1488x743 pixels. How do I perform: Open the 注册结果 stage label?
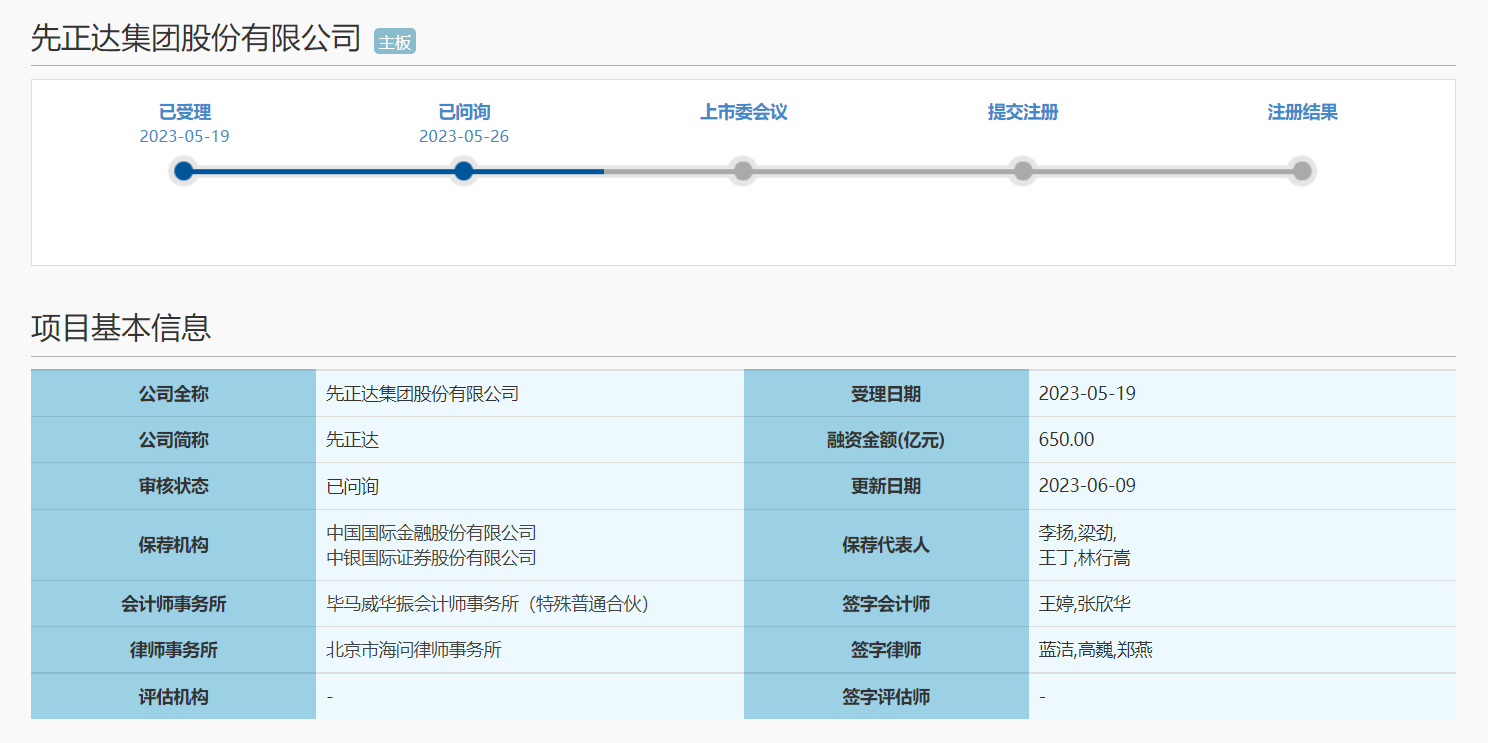point(1302,112)
